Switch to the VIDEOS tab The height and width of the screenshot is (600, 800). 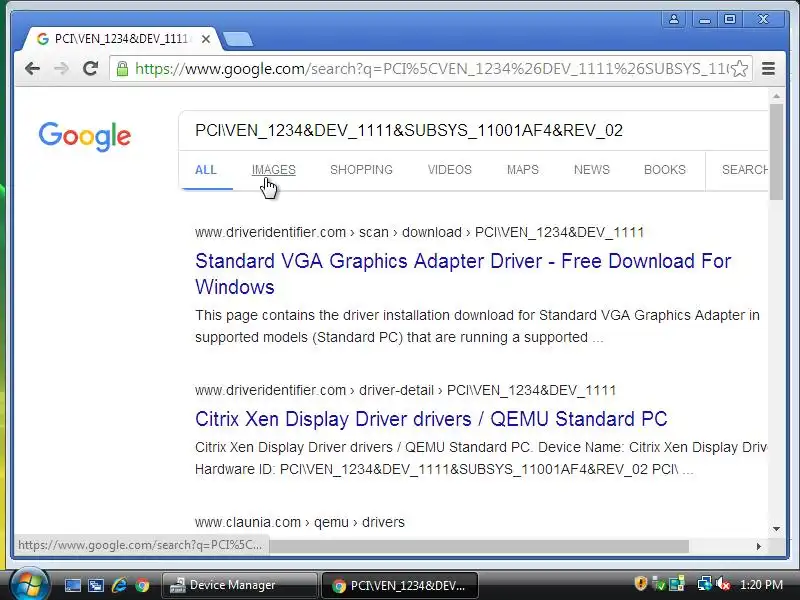(x=449, y=170)
